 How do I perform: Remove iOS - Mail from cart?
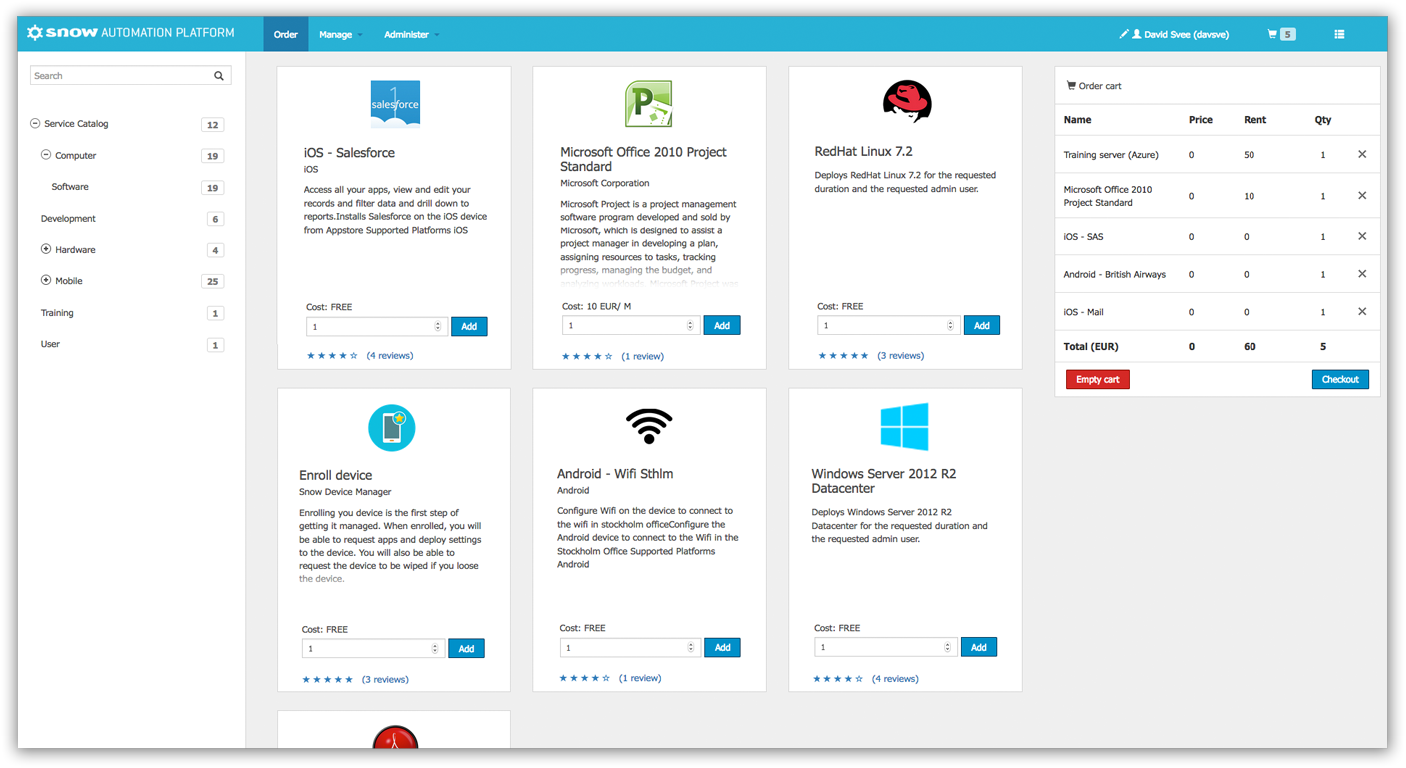[1362, 312]
